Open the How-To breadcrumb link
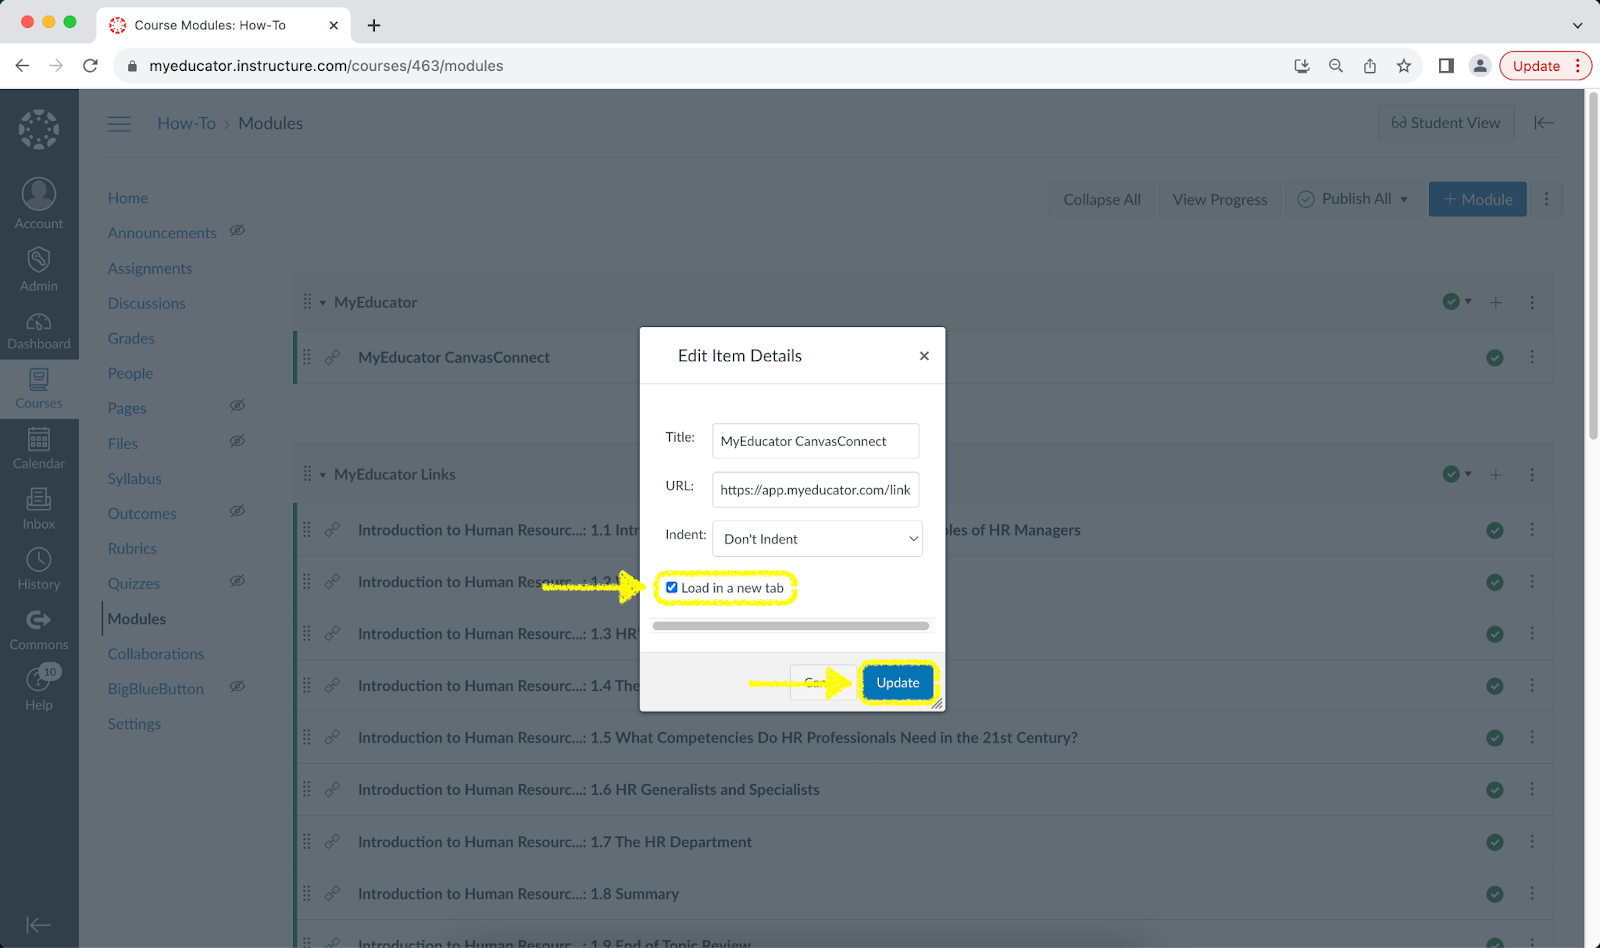The image size is (1600, 948). pos(186,123)
